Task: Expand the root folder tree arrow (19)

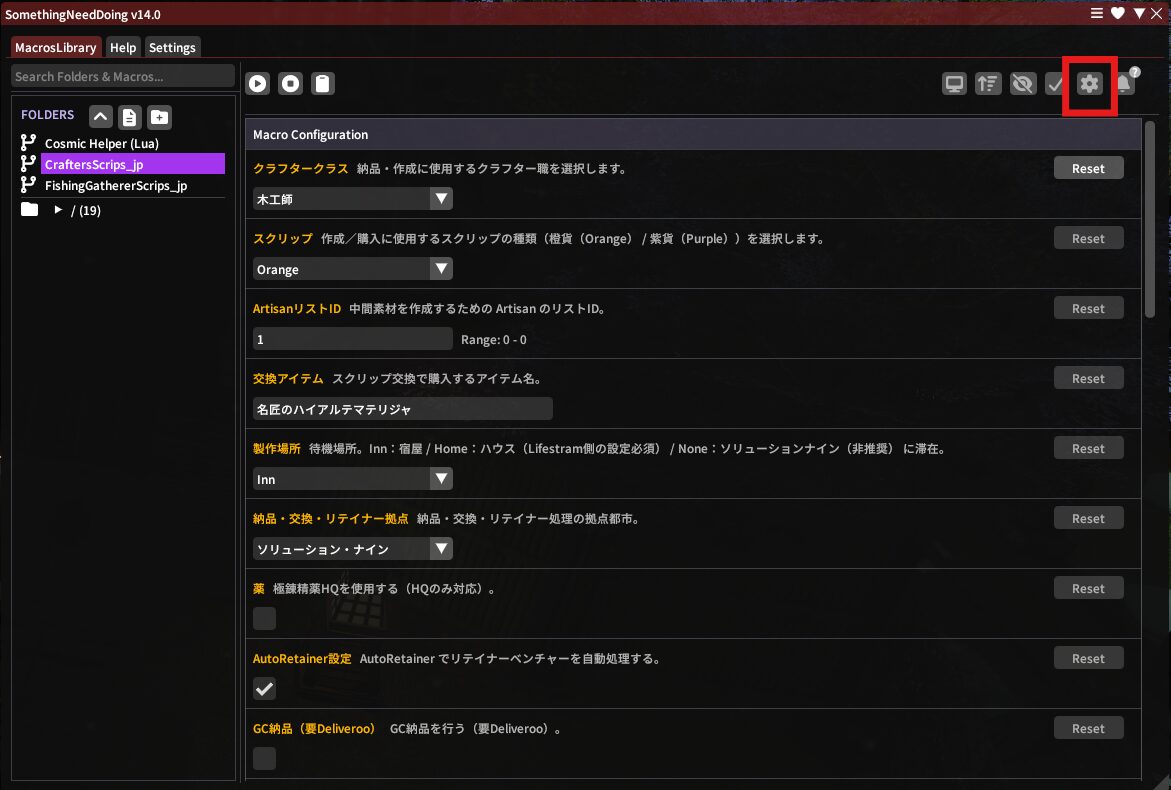Action: pos(58,210)
